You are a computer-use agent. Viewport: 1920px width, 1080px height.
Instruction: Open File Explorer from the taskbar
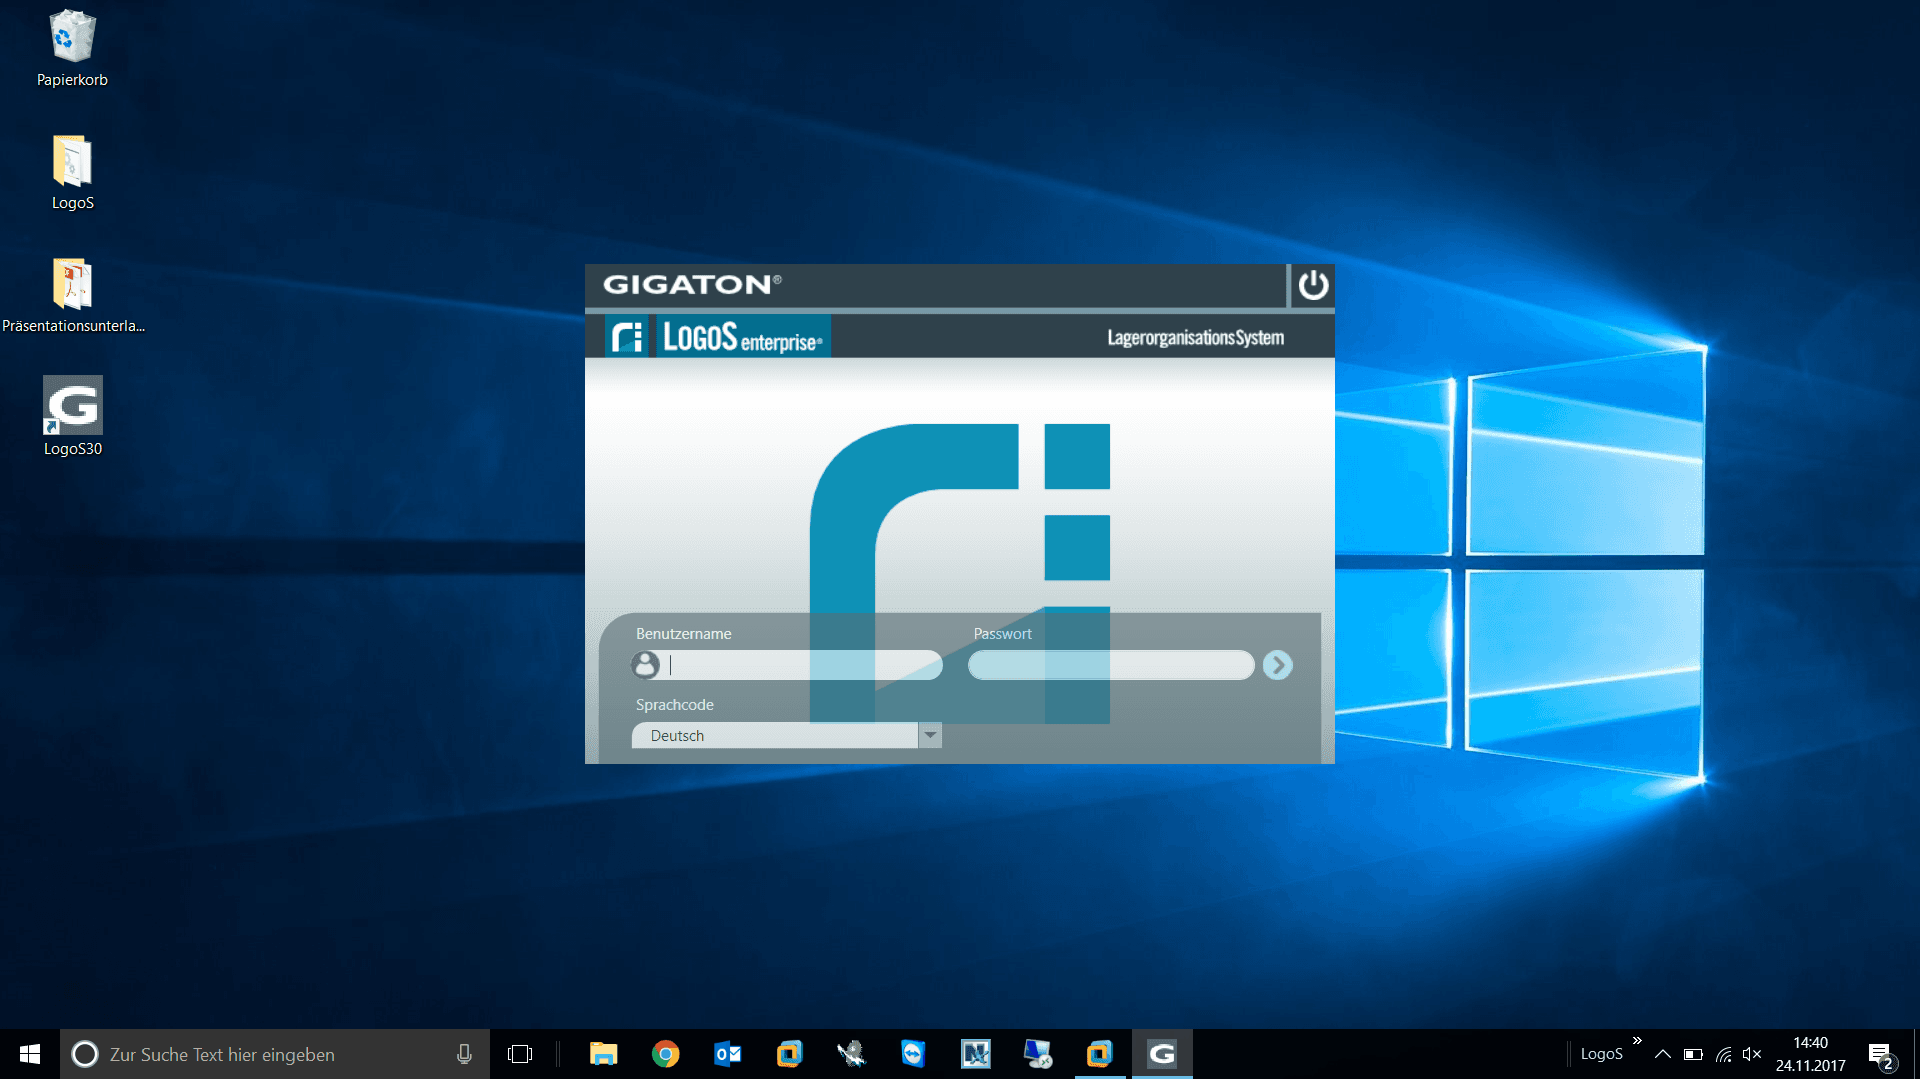tap(603, 1054)
